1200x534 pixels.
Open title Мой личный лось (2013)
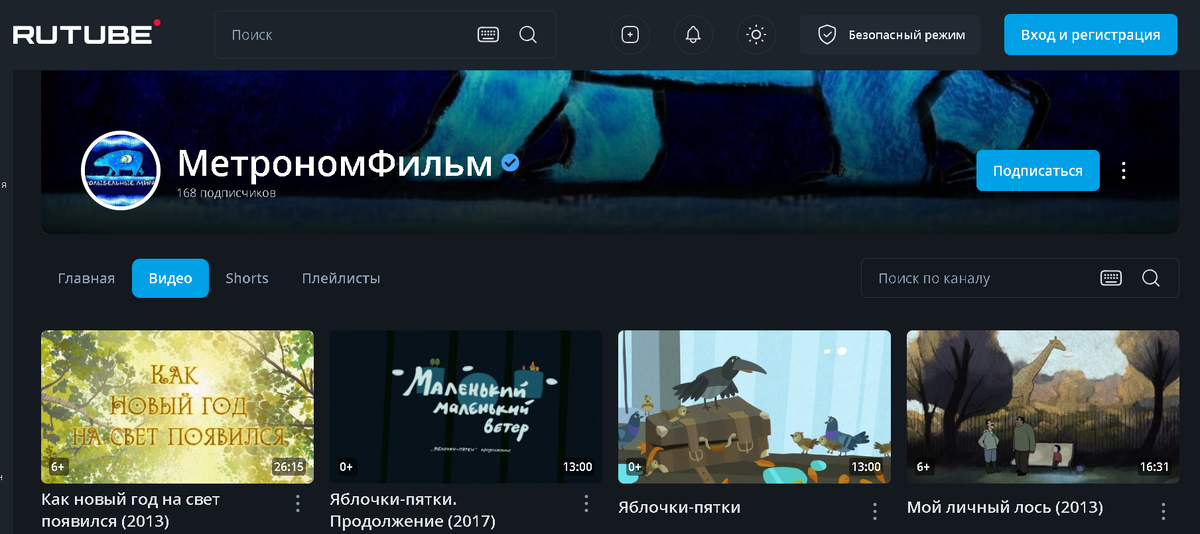pos(1005,508)
